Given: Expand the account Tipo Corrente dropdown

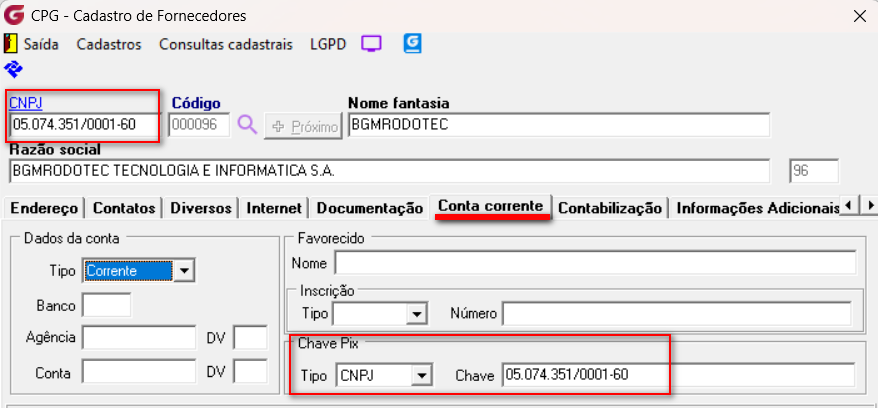Looking at the screenshot, I should (184, 271).
